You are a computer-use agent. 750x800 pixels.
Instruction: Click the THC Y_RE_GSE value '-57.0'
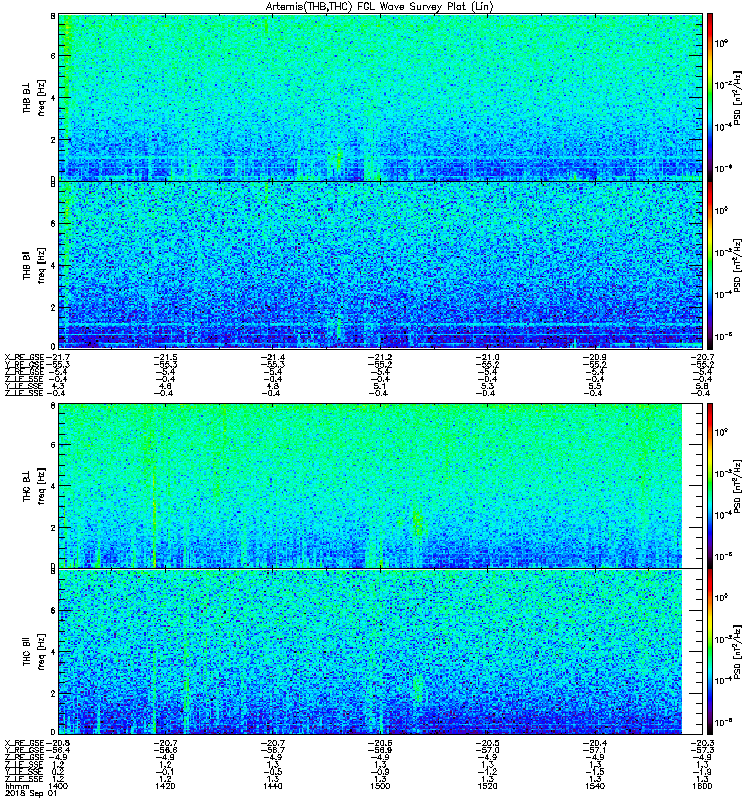(487, 750)
